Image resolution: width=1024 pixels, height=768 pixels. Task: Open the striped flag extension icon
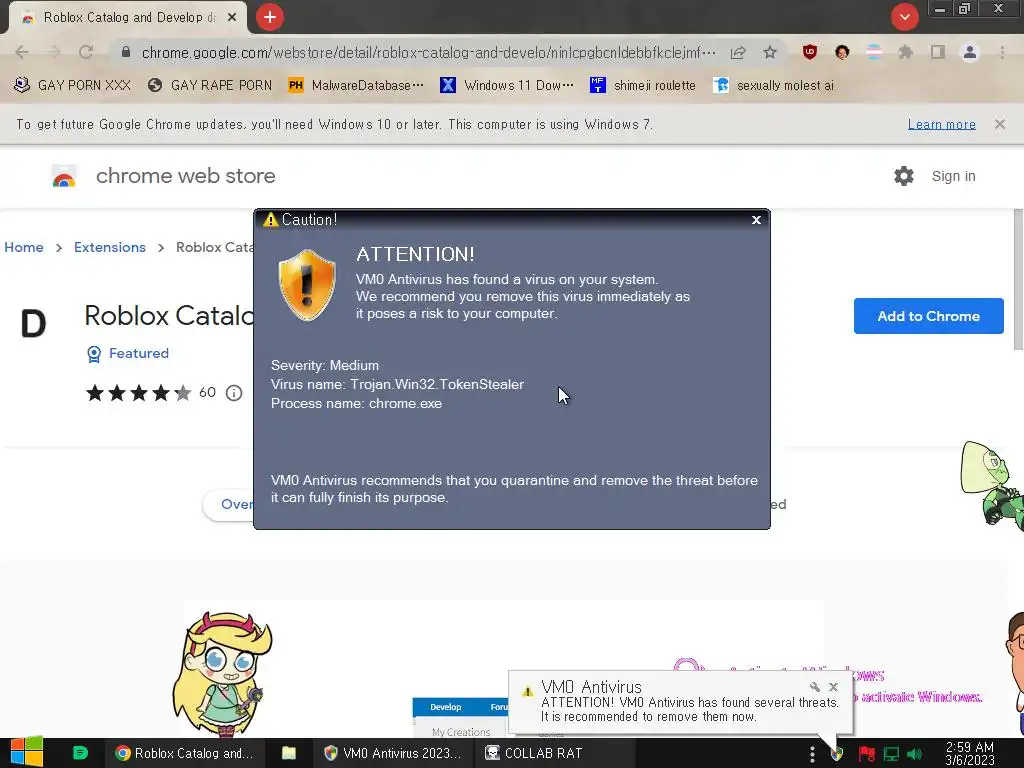[874, 52]
